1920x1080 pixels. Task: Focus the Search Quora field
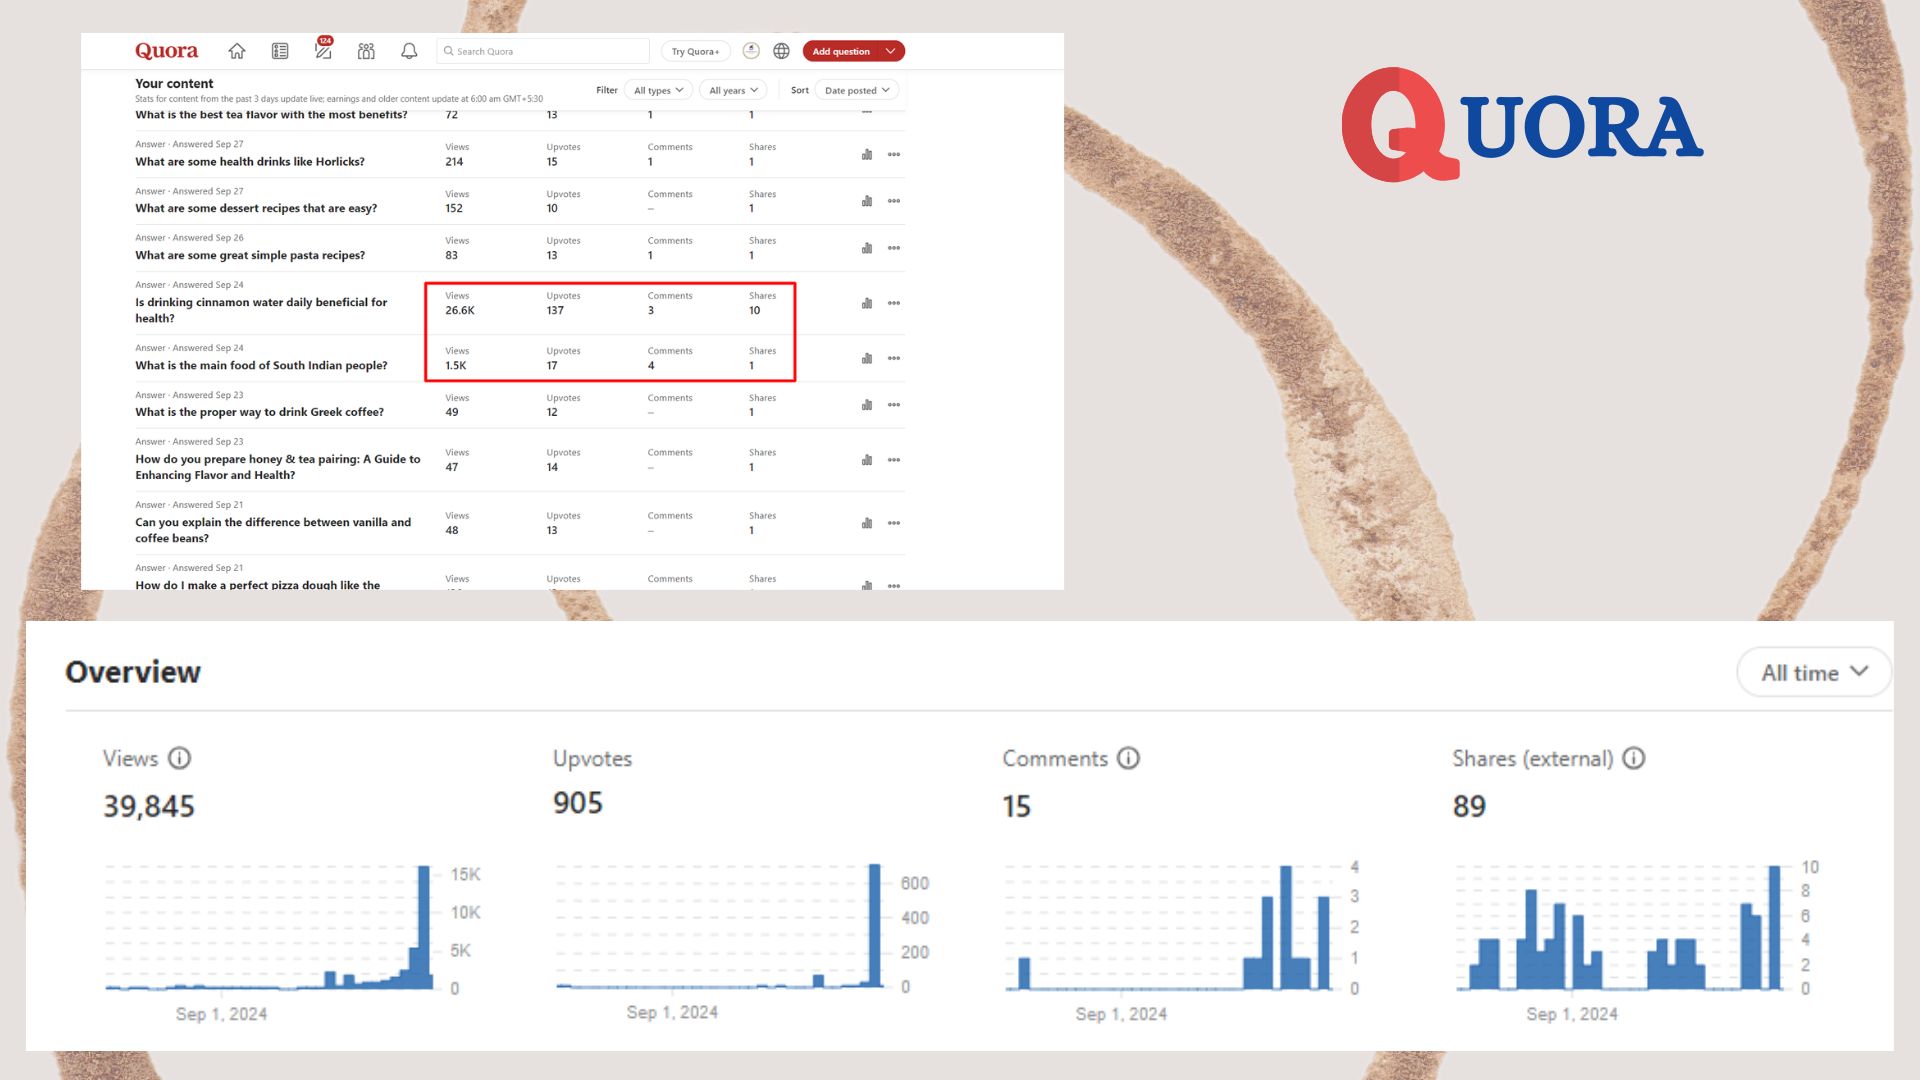(x=543, y=51)
